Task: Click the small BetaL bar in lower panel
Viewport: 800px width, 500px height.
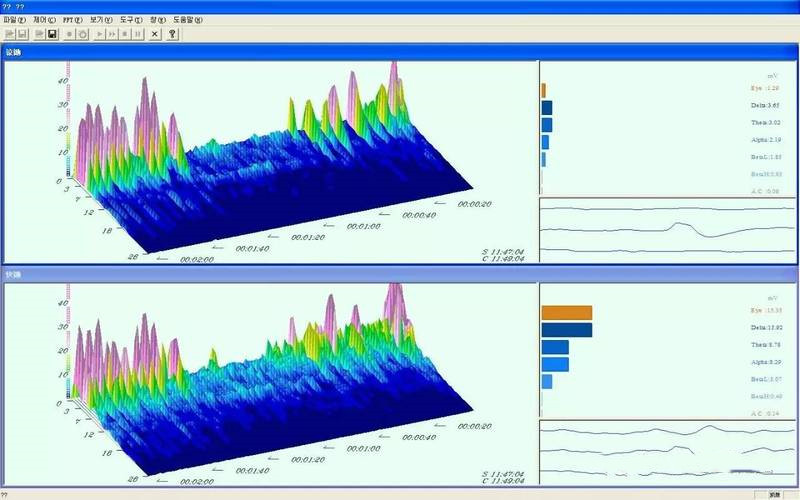Action: coord(546,382)
